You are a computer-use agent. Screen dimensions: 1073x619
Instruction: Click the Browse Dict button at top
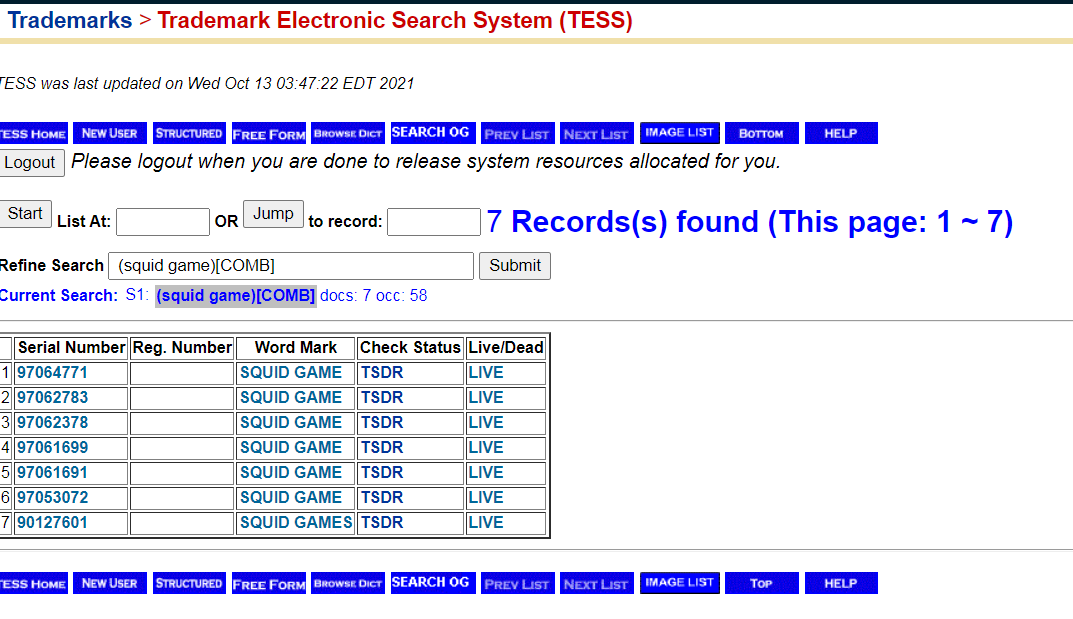pyautogui.click(x=348, y=133)
